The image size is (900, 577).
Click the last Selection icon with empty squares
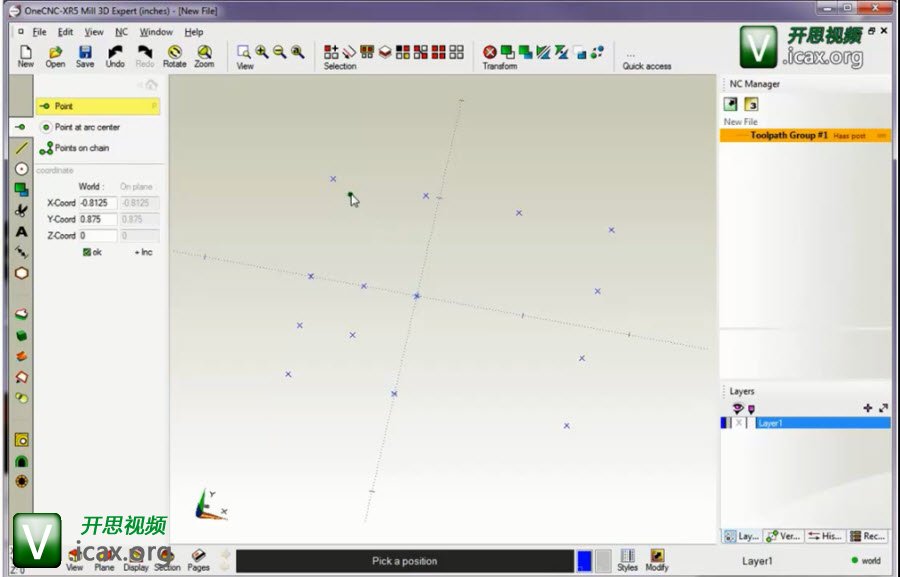(456, 52)
